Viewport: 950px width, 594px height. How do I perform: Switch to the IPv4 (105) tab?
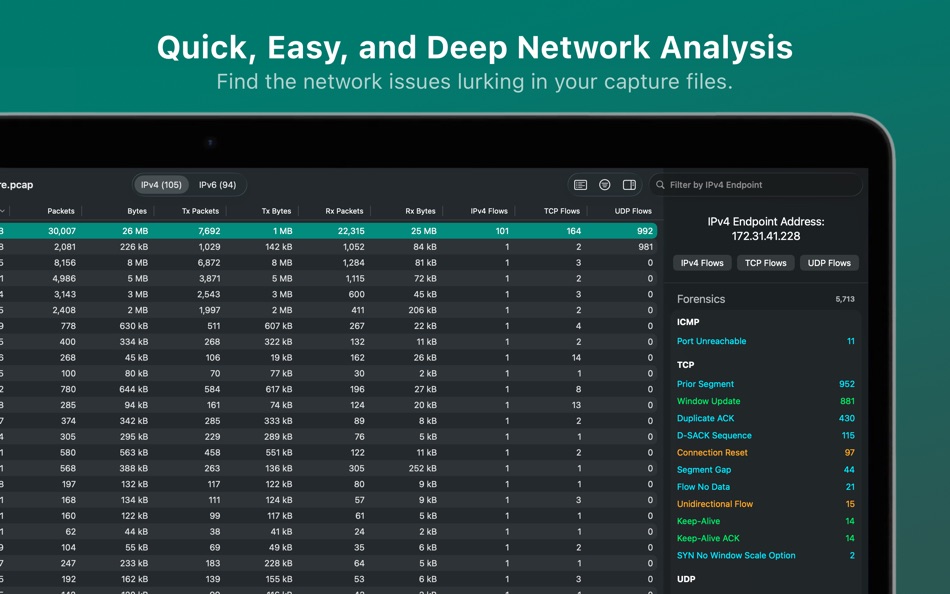pyautogui.click(x=161, y=185)
